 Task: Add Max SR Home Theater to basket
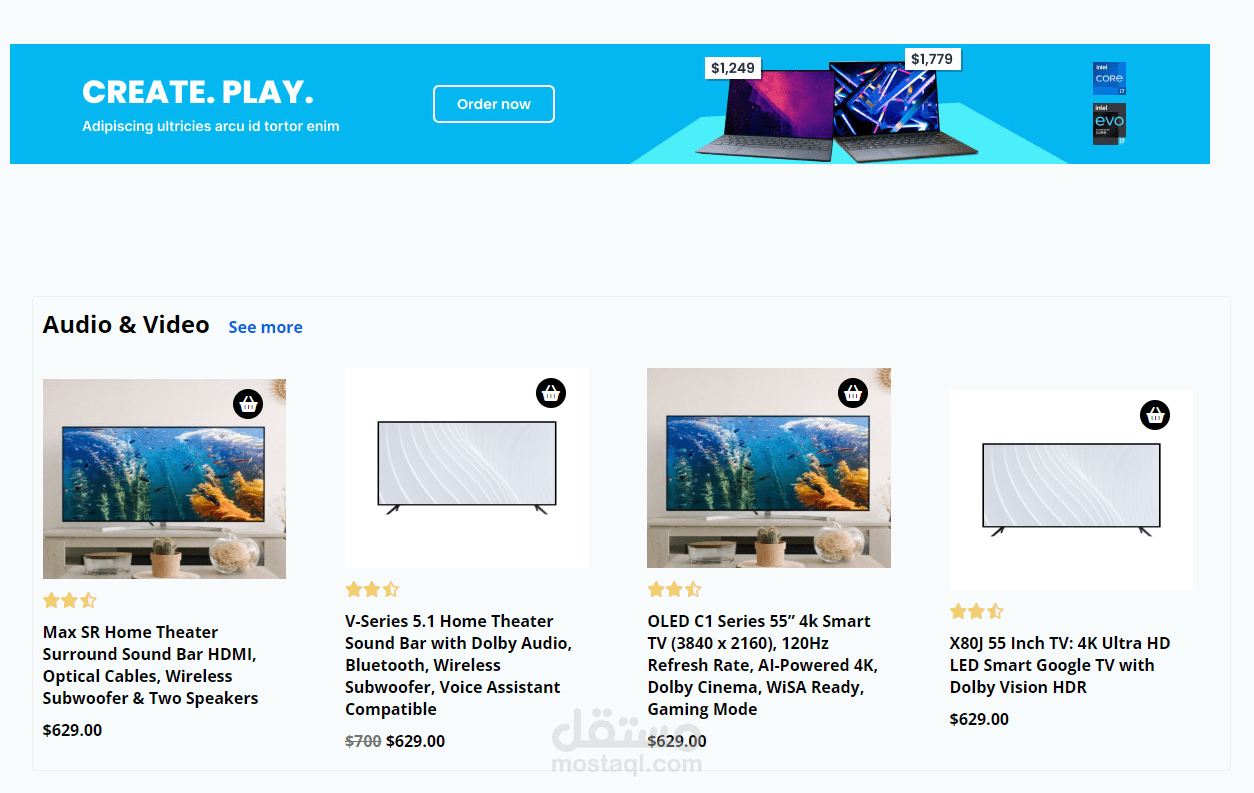coord(249,404)
